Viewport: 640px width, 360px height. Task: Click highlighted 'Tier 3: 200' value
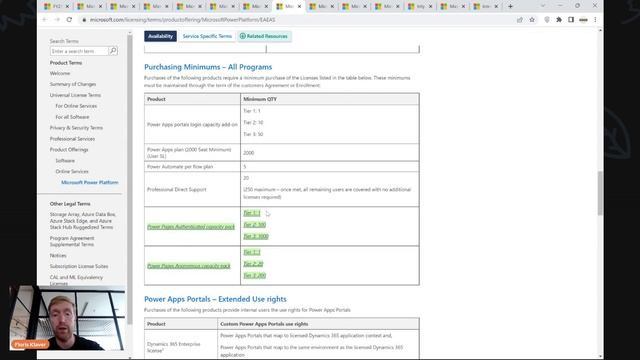tap(254, 276)
